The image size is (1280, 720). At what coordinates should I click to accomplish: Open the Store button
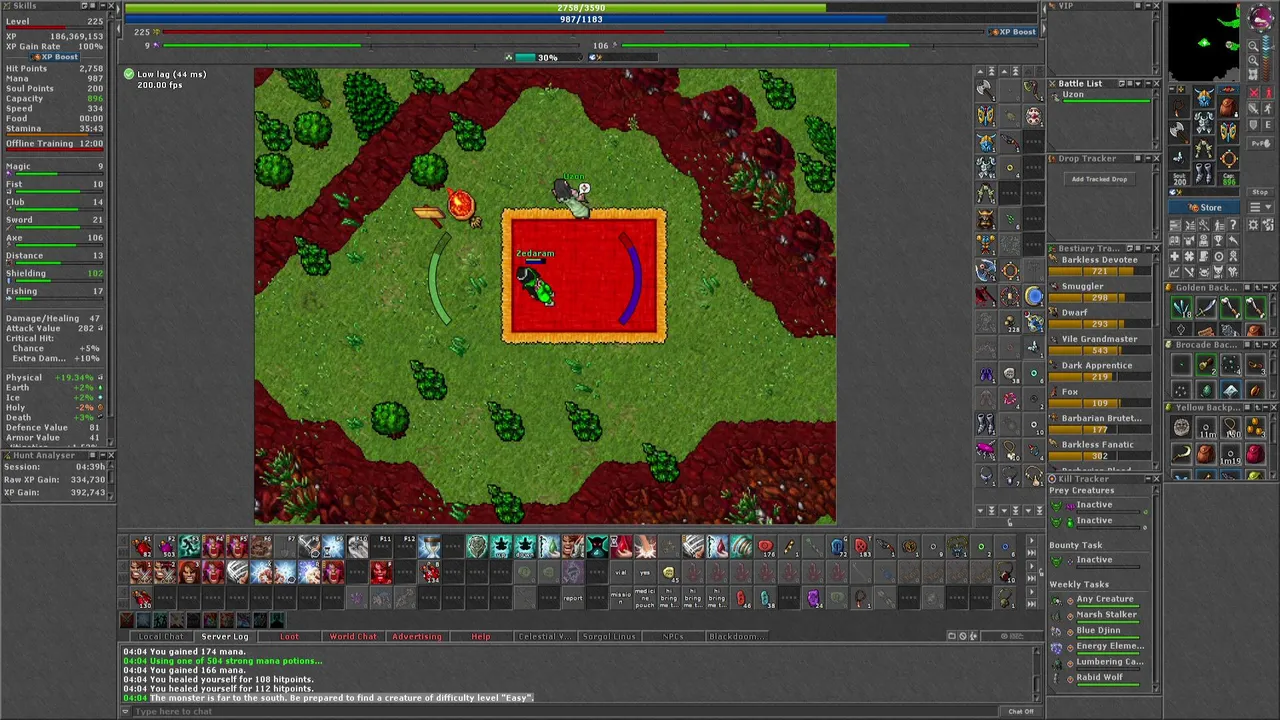(x=1204, y=208)
